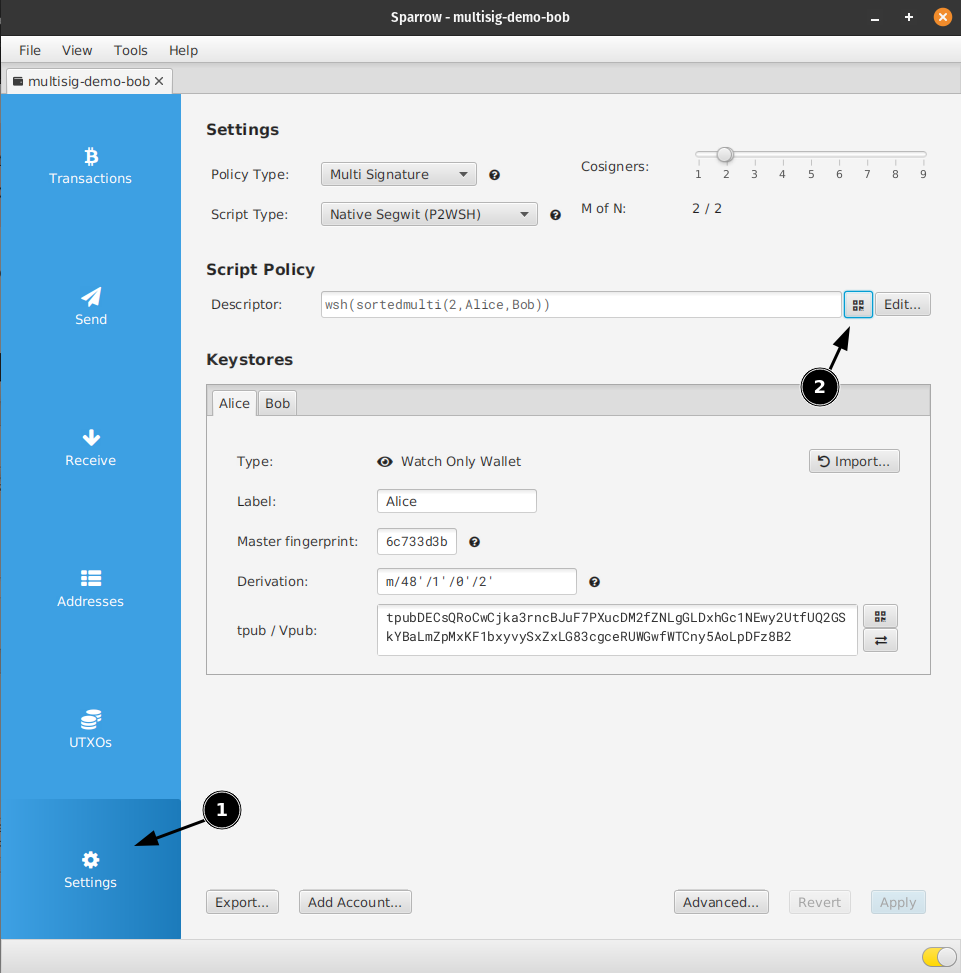Click the swap xpub format arrows icon
The height and width of the screenshot is (973, 961).
[880, 640]
